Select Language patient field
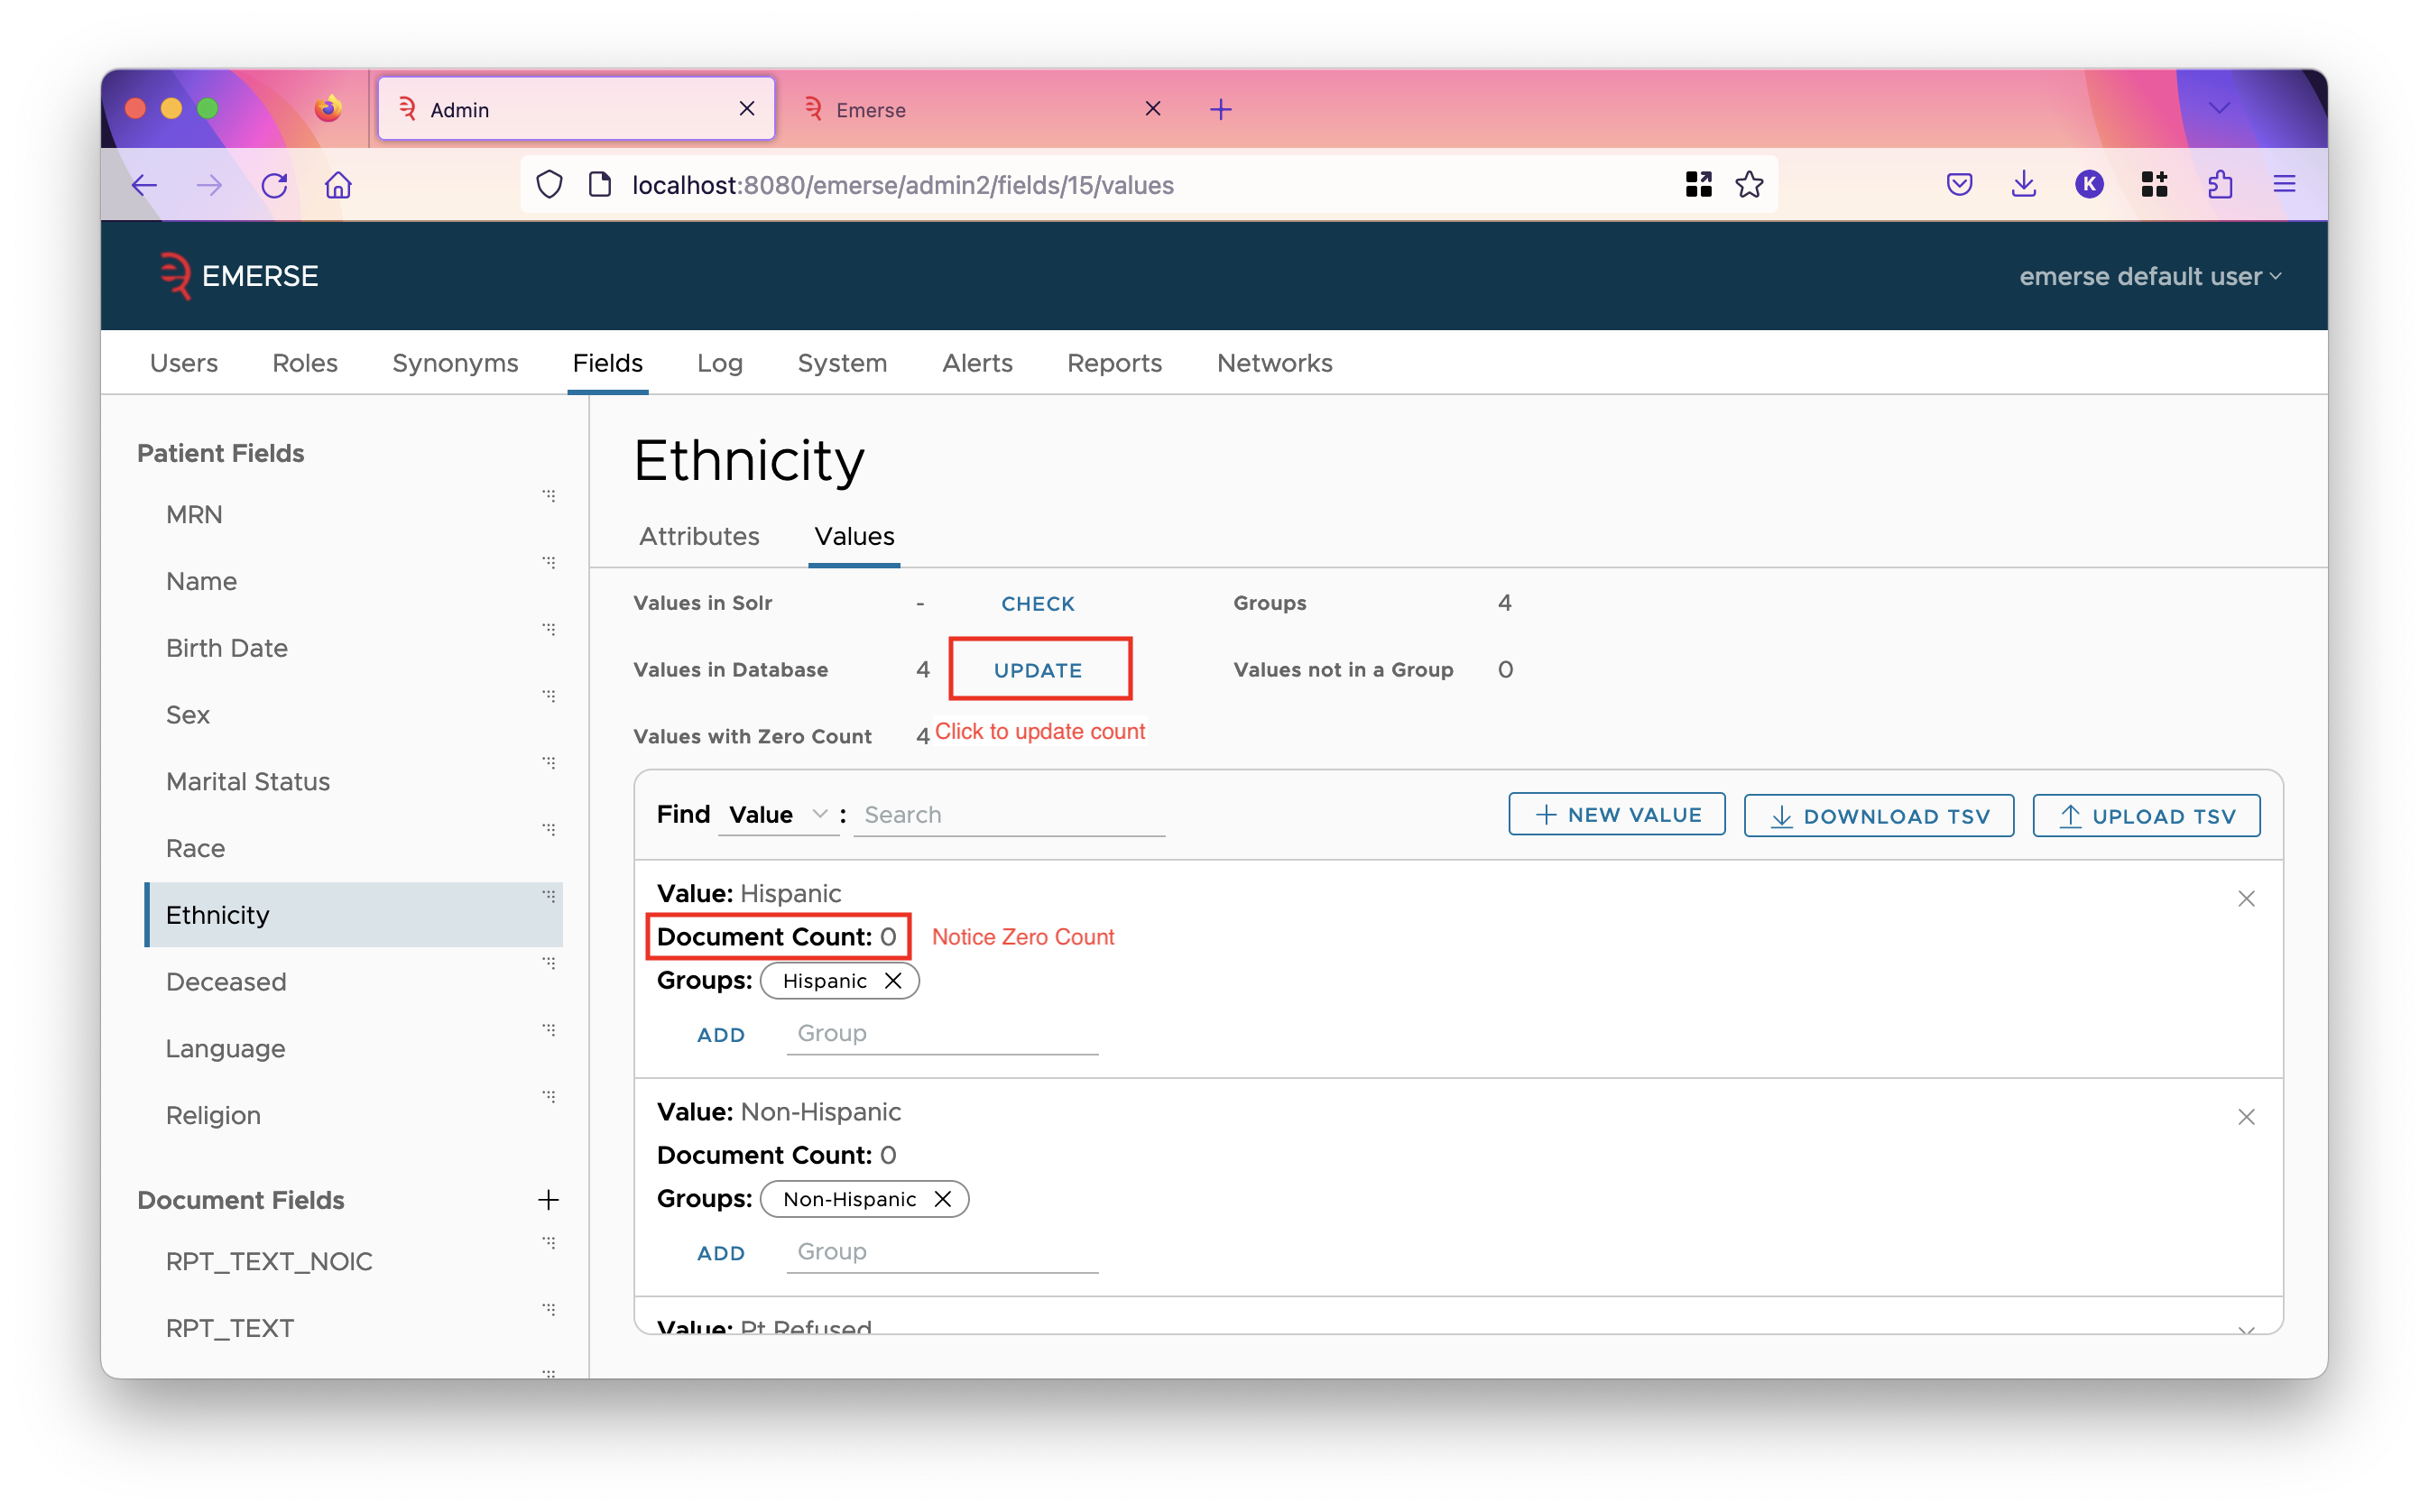 point(354,1049)
